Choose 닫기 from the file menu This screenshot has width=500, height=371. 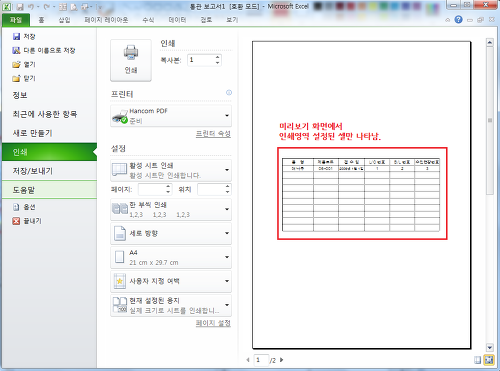[x=24, y=78]
